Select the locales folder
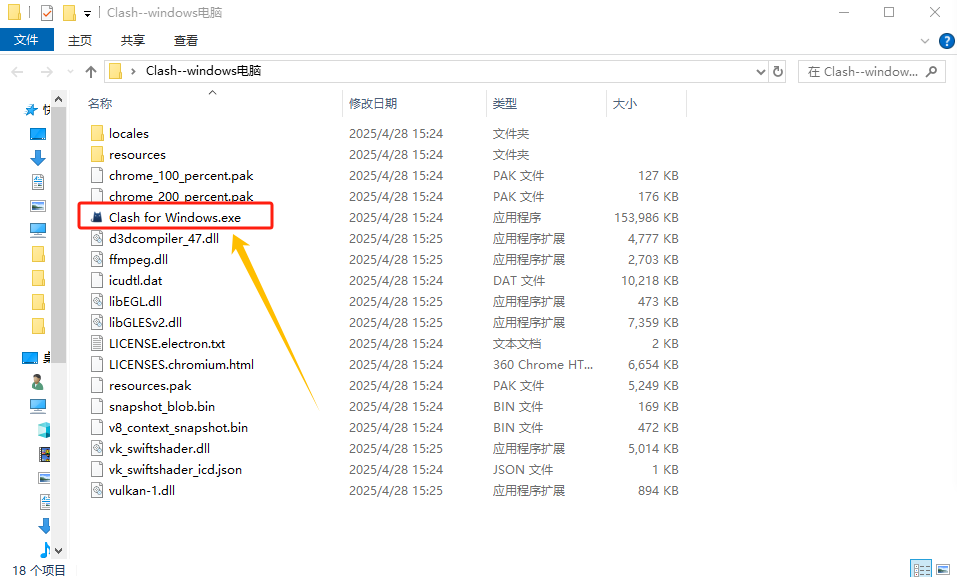The width and height of the screenshot is (957, 577). point(128,133)
